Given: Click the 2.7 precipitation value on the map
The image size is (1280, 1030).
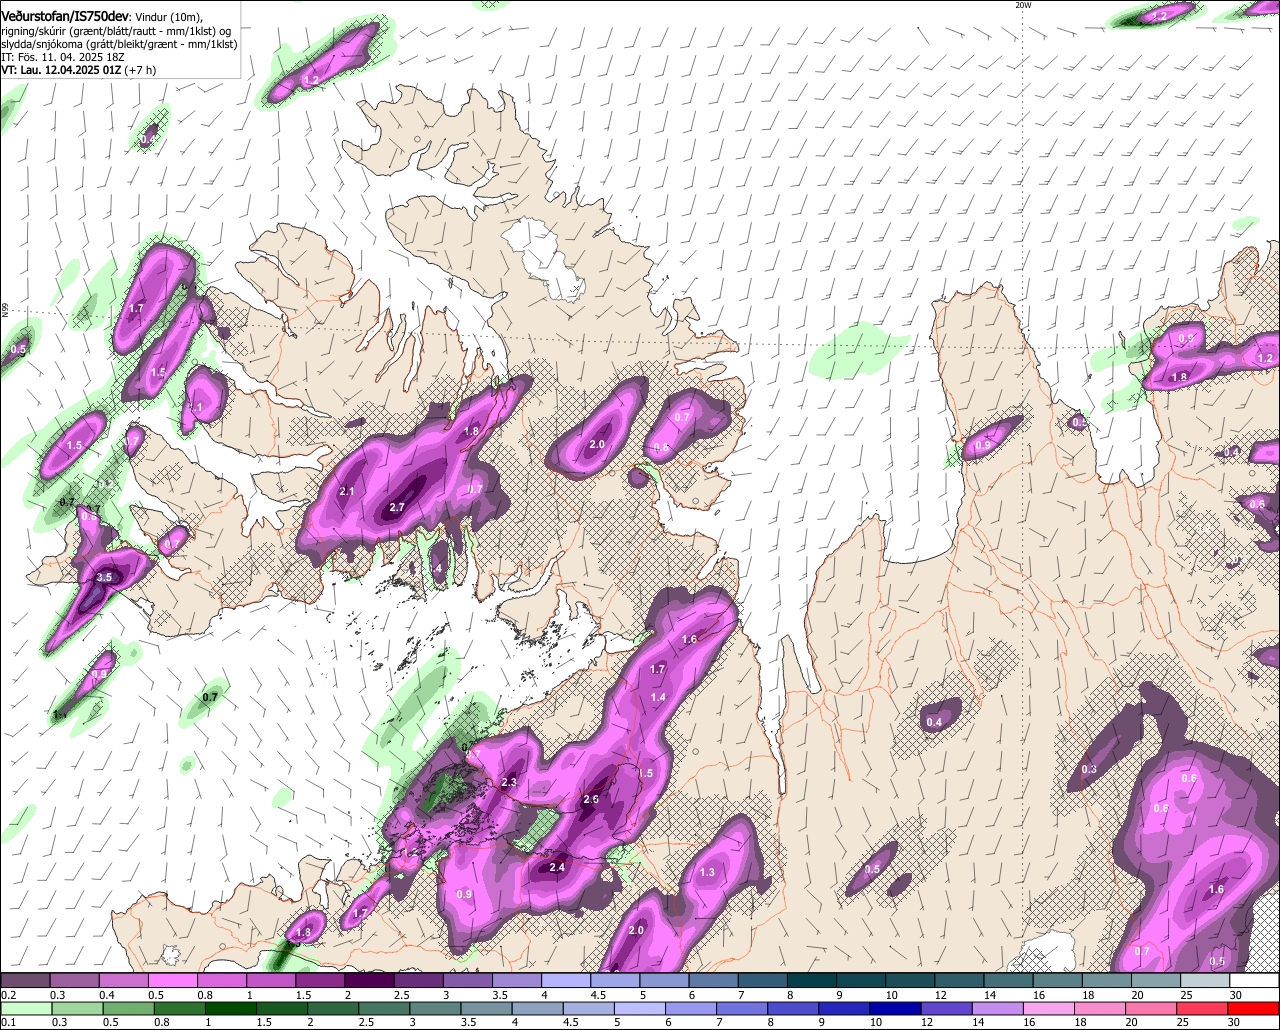Looking at the screenshot, I should pos(397,508).
